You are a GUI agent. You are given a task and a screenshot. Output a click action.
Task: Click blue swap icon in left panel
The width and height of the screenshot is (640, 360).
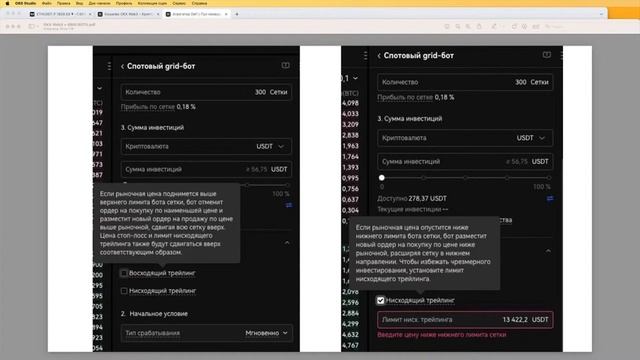pyautogui.click(x=289, y=205)
